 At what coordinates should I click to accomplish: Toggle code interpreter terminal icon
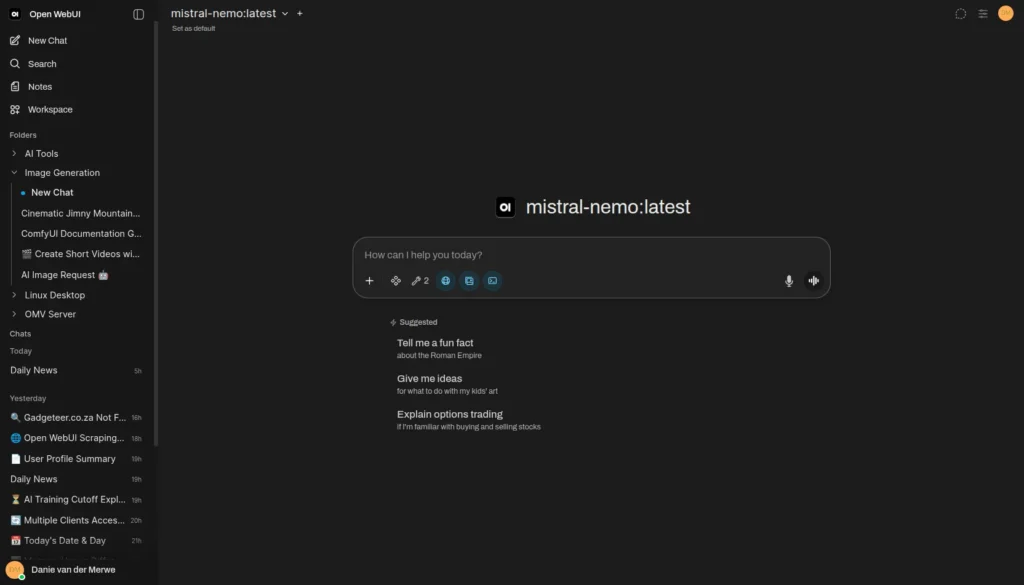click(492, 281)
